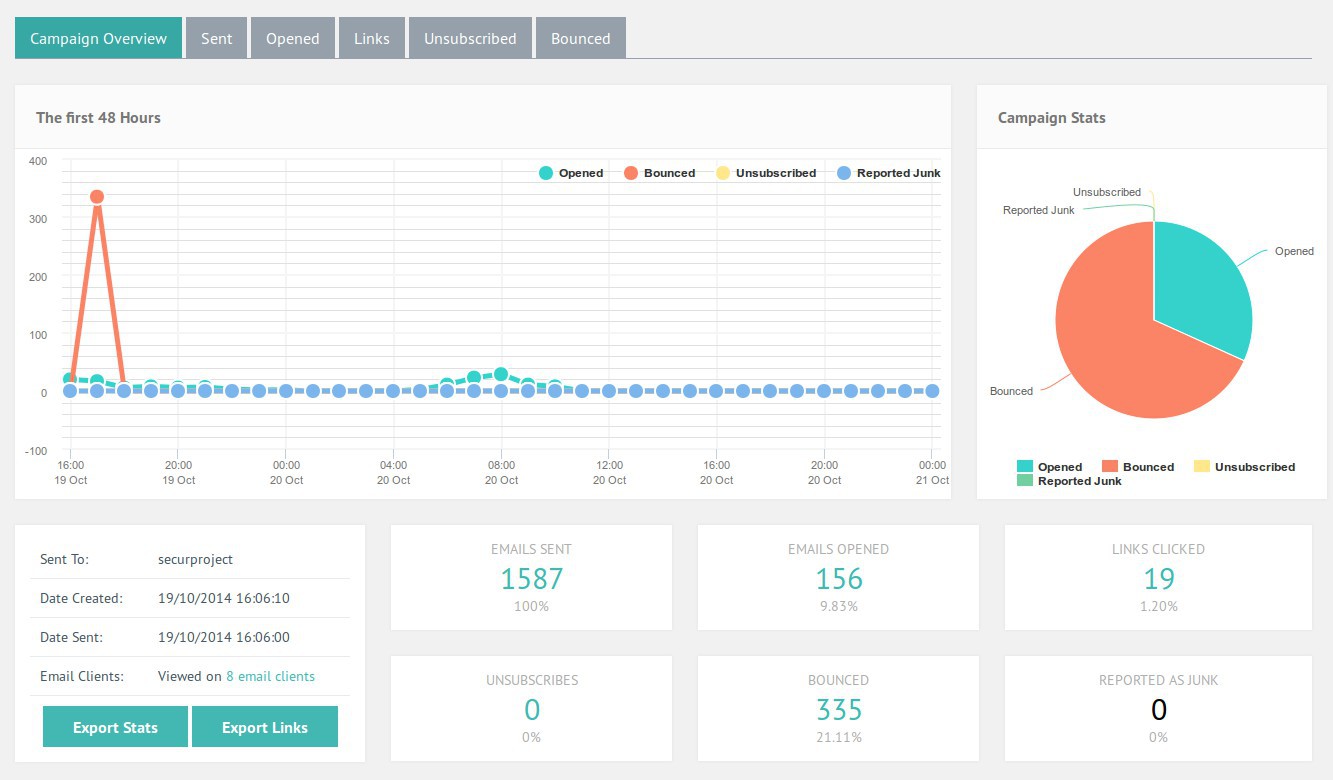
Task: Click the securproject list name
Action: tap(195, 560)
